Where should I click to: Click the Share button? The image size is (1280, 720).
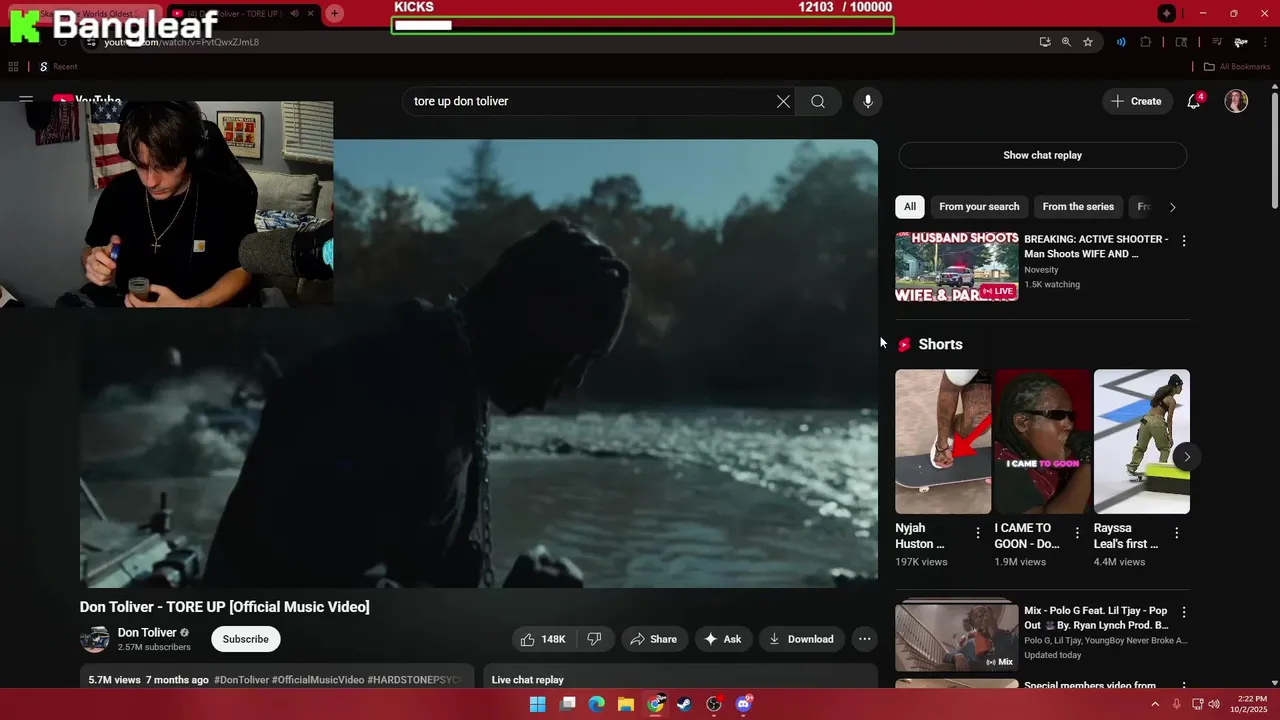(x=654, y=639)
